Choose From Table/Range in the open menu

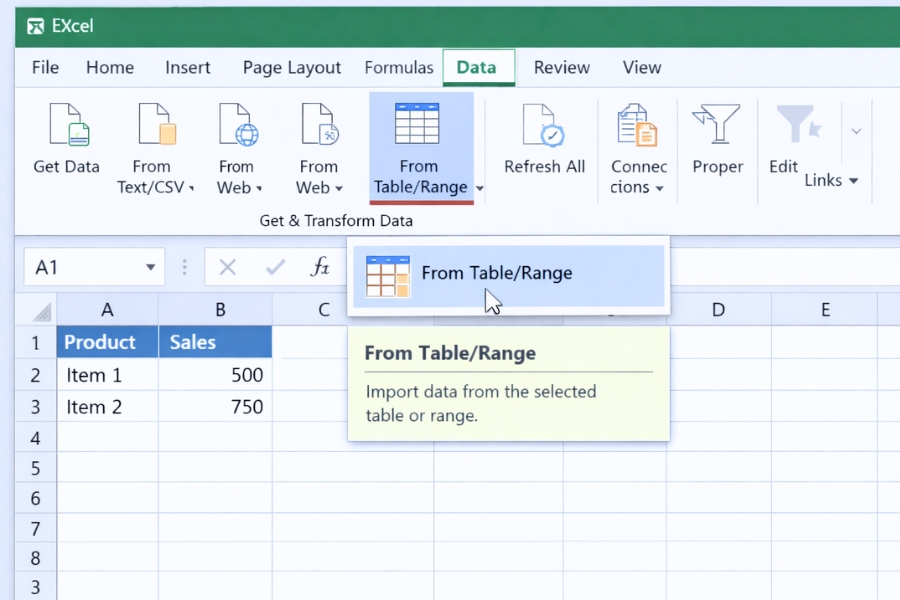[498, 272]
